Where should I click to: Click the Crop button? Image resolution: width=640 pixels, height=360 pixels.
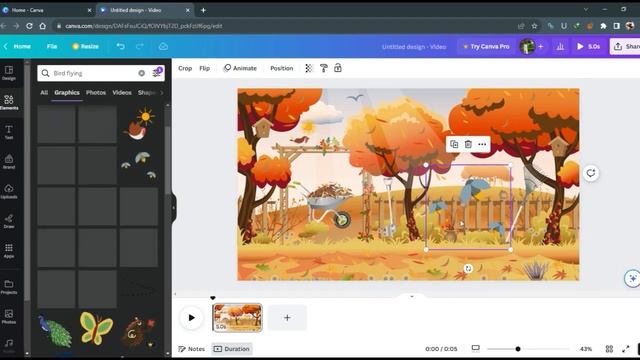[185, 68]
